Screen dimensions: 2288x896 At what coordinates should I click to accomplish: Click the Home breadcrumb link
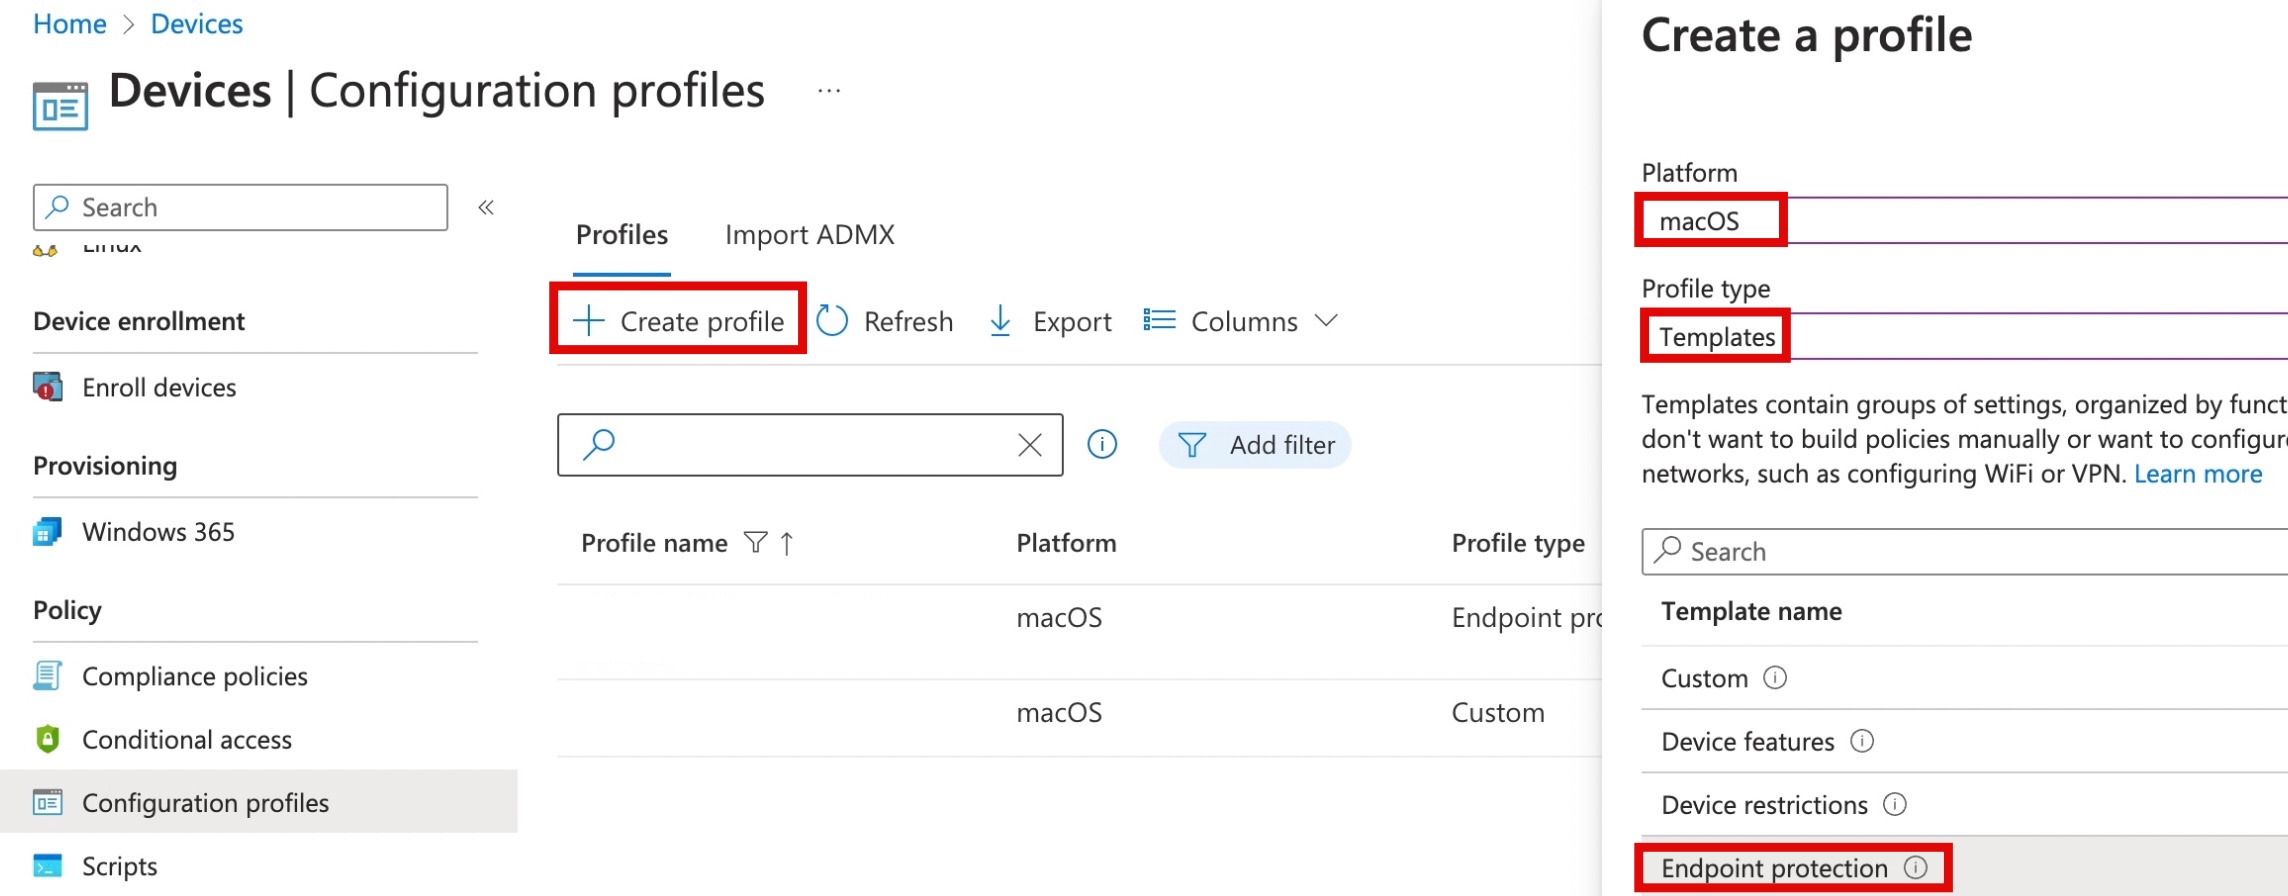69,24
